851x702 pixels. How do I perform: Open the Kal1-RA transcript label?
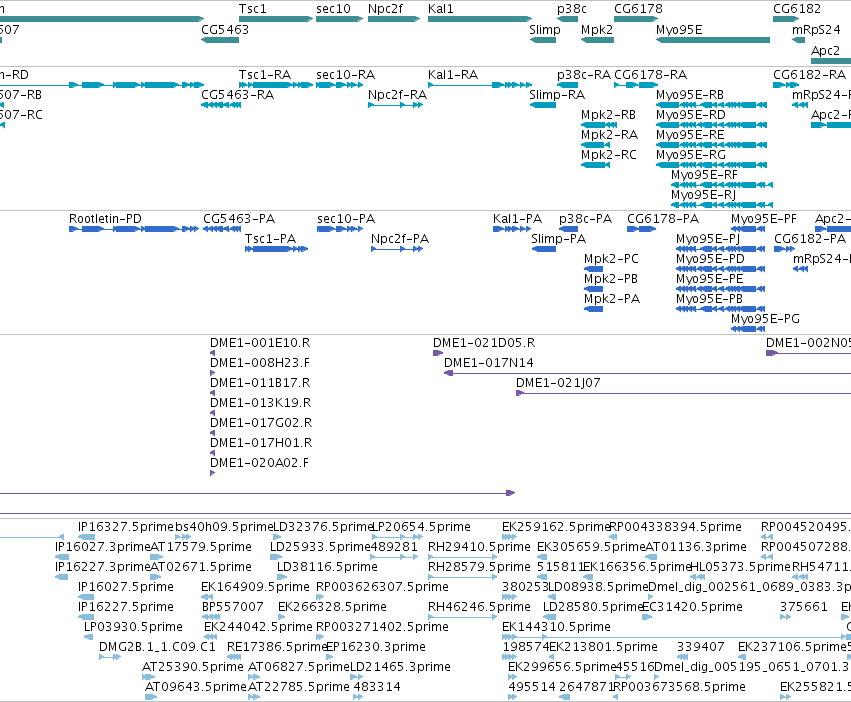pyautogui.click(x=453, y=74)
